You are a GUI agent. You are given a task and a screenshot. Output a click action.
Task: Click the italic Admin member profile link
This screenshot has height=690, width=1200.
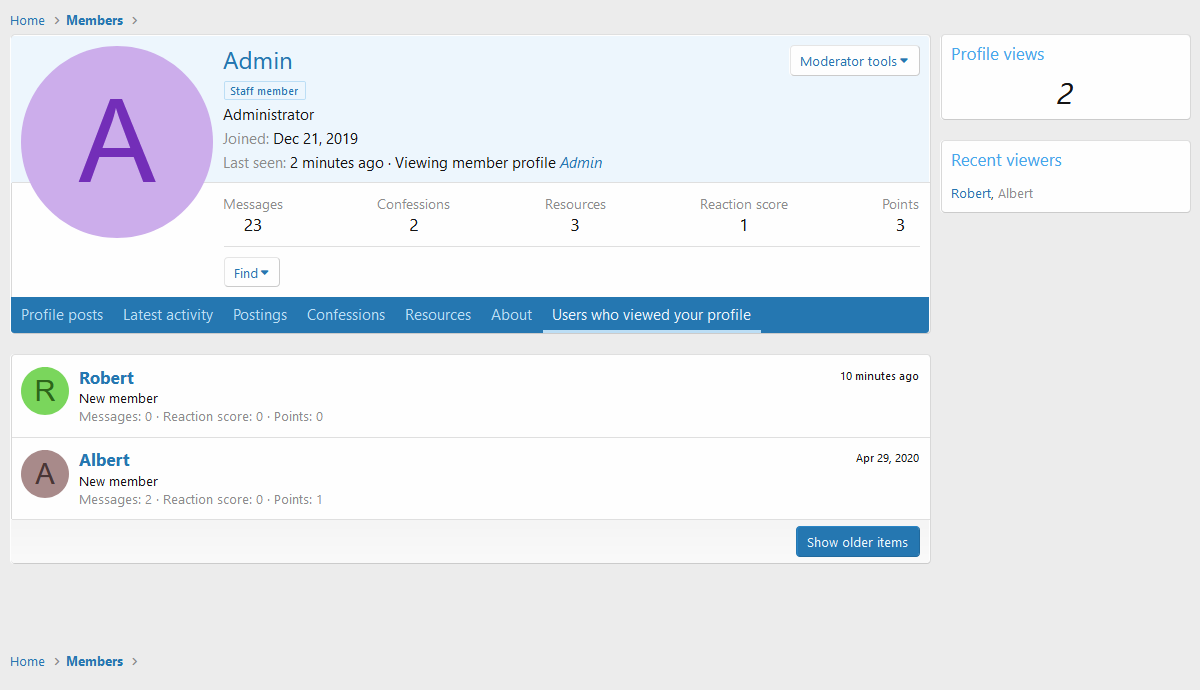click(581, 163)
